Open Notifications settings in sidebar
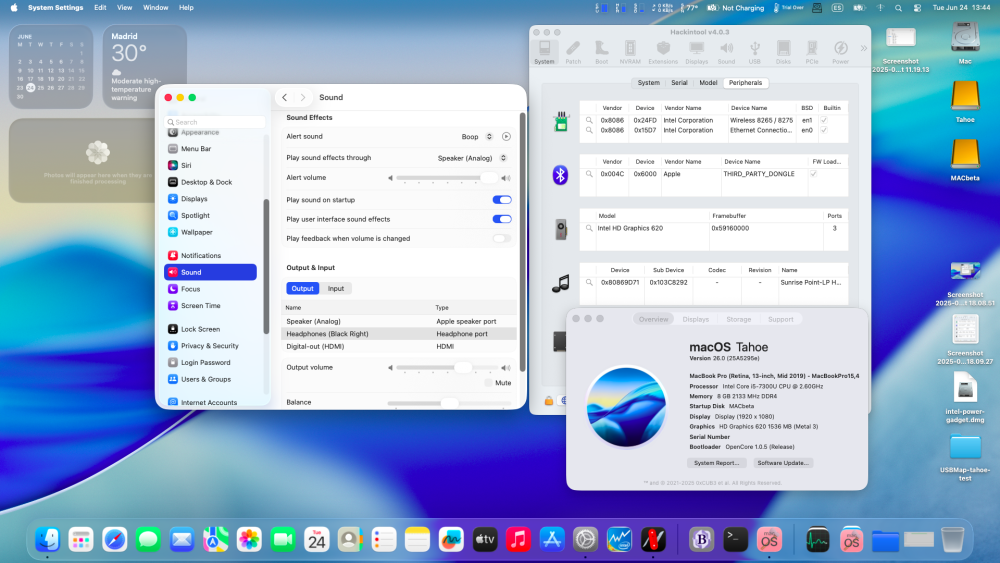This screenshot has height=563, width=1000. click(210, 255)
